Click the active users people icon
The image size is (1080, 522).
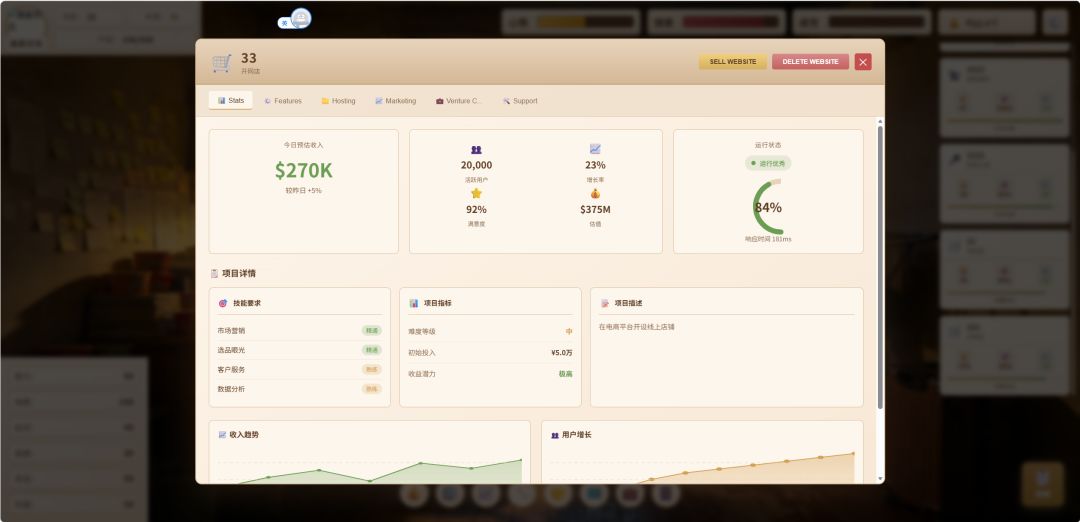coord(476,149)
